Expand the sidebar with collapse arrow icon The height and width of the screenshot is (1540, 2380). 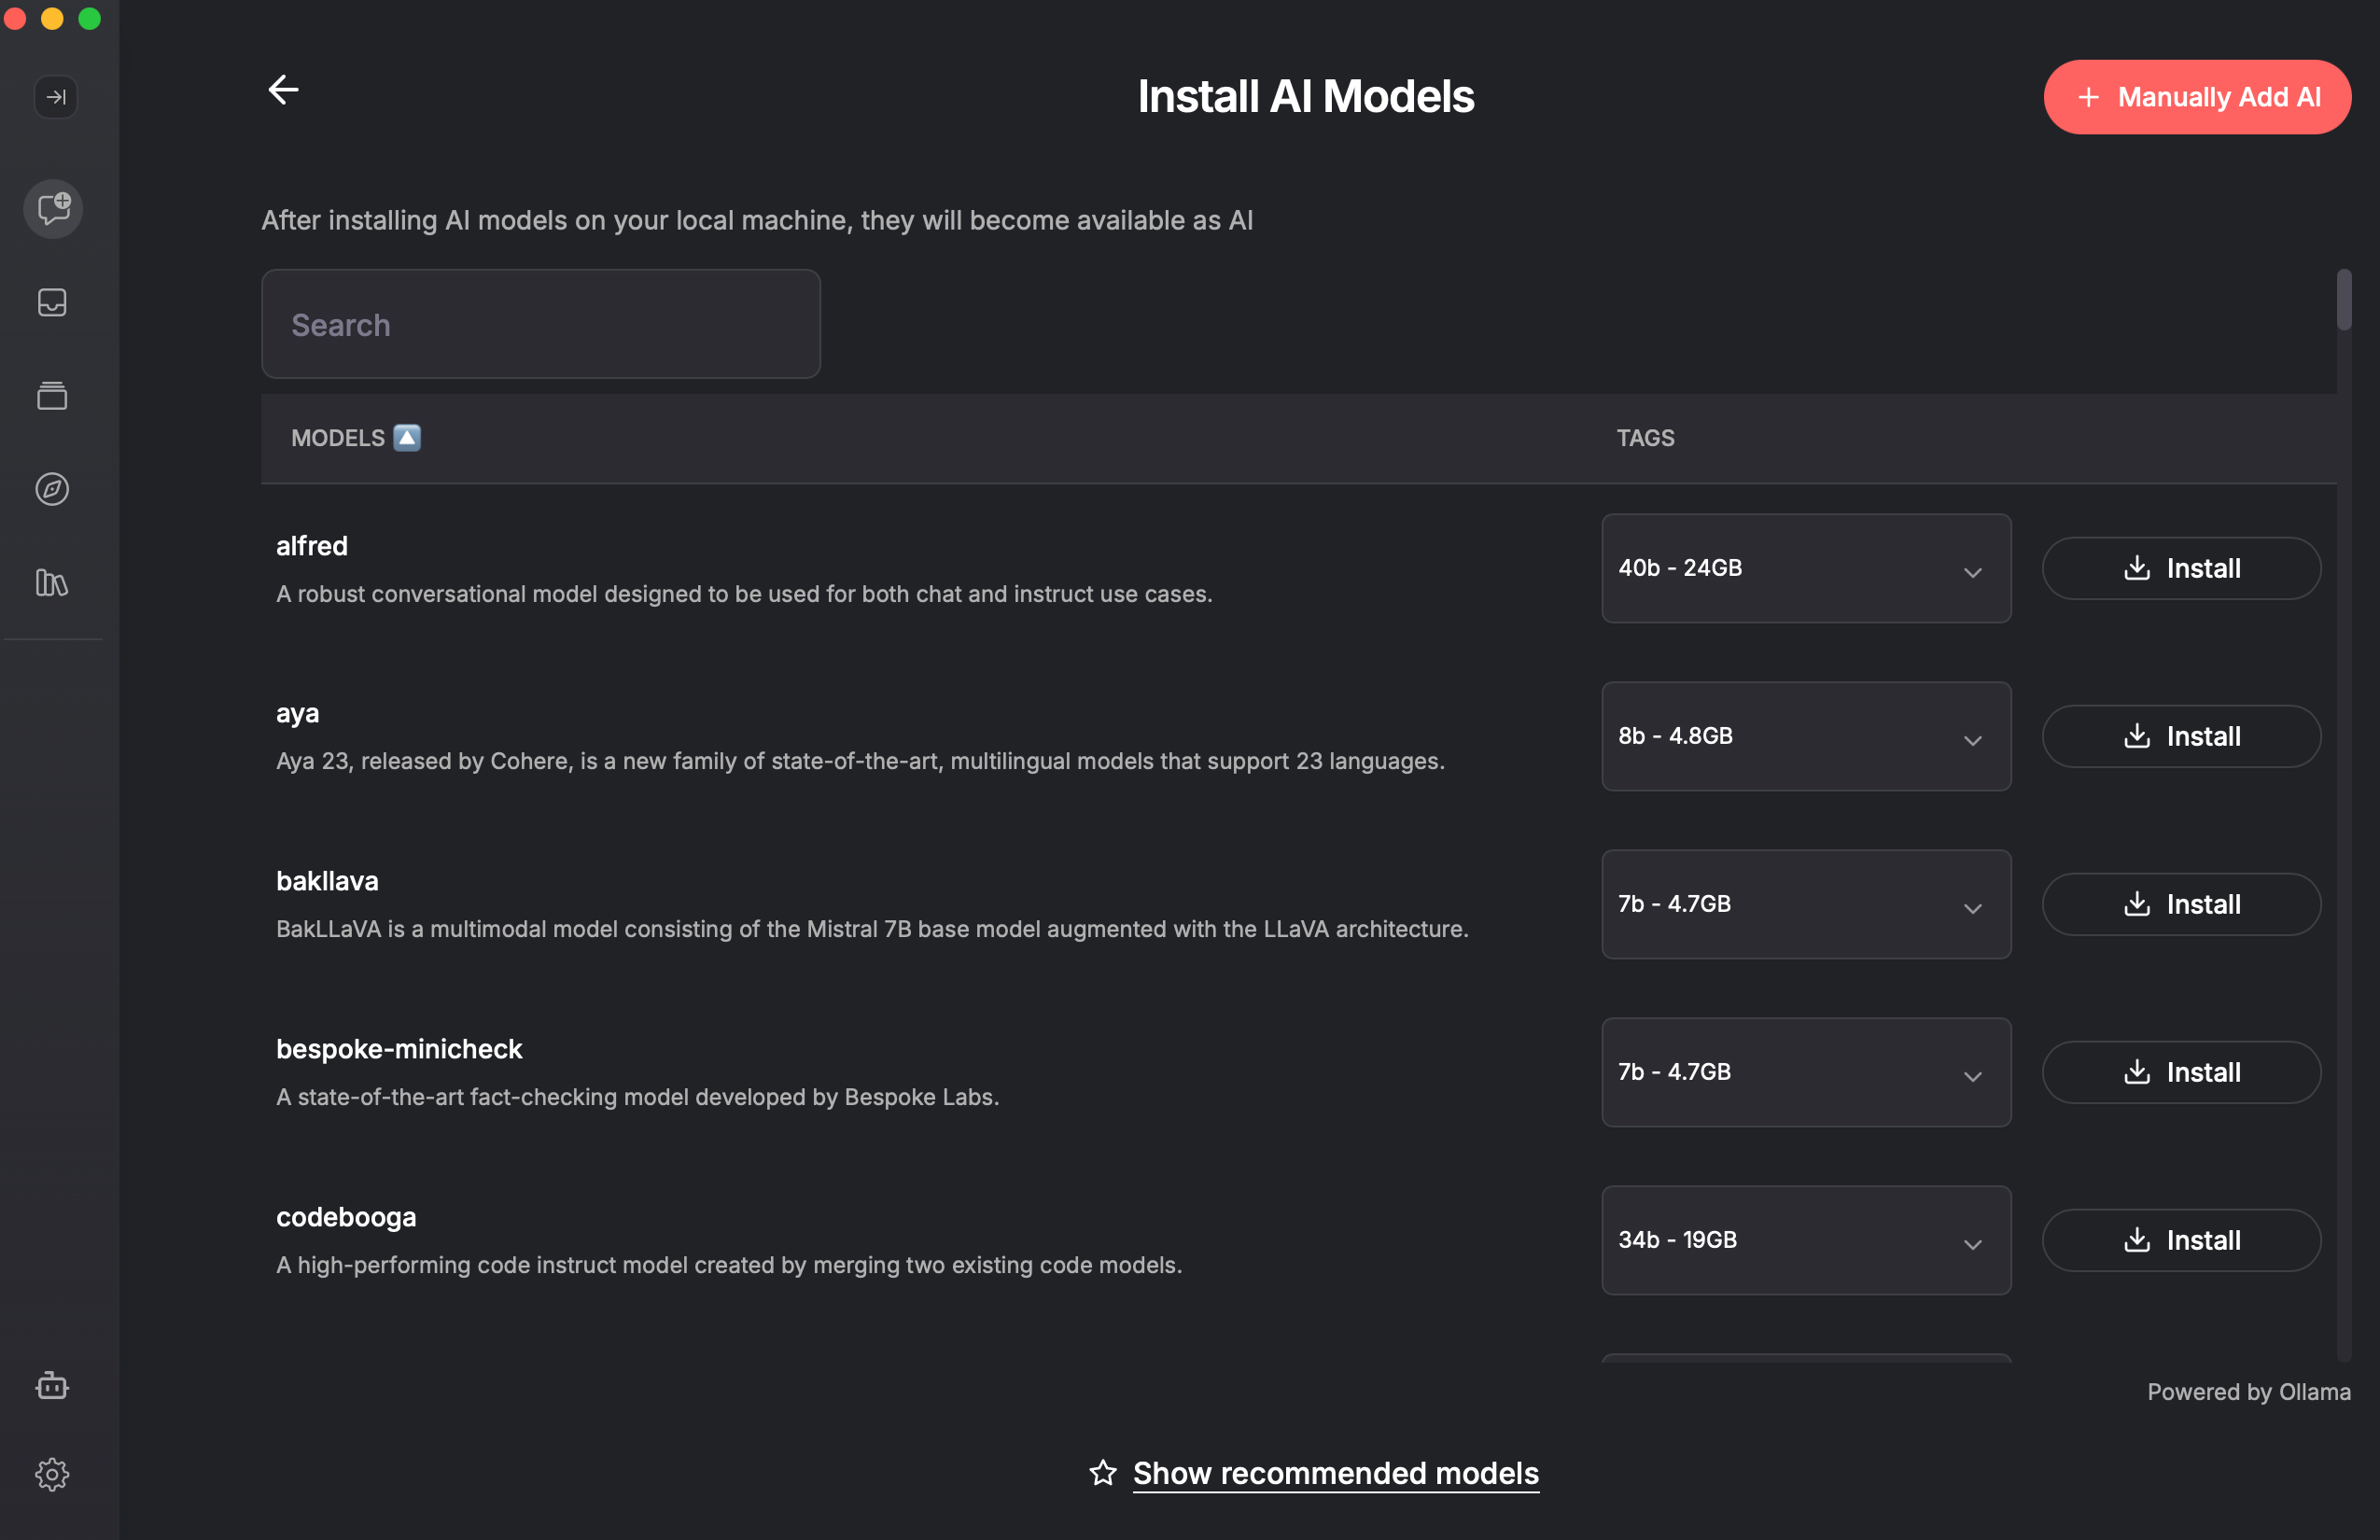(56, 97)
